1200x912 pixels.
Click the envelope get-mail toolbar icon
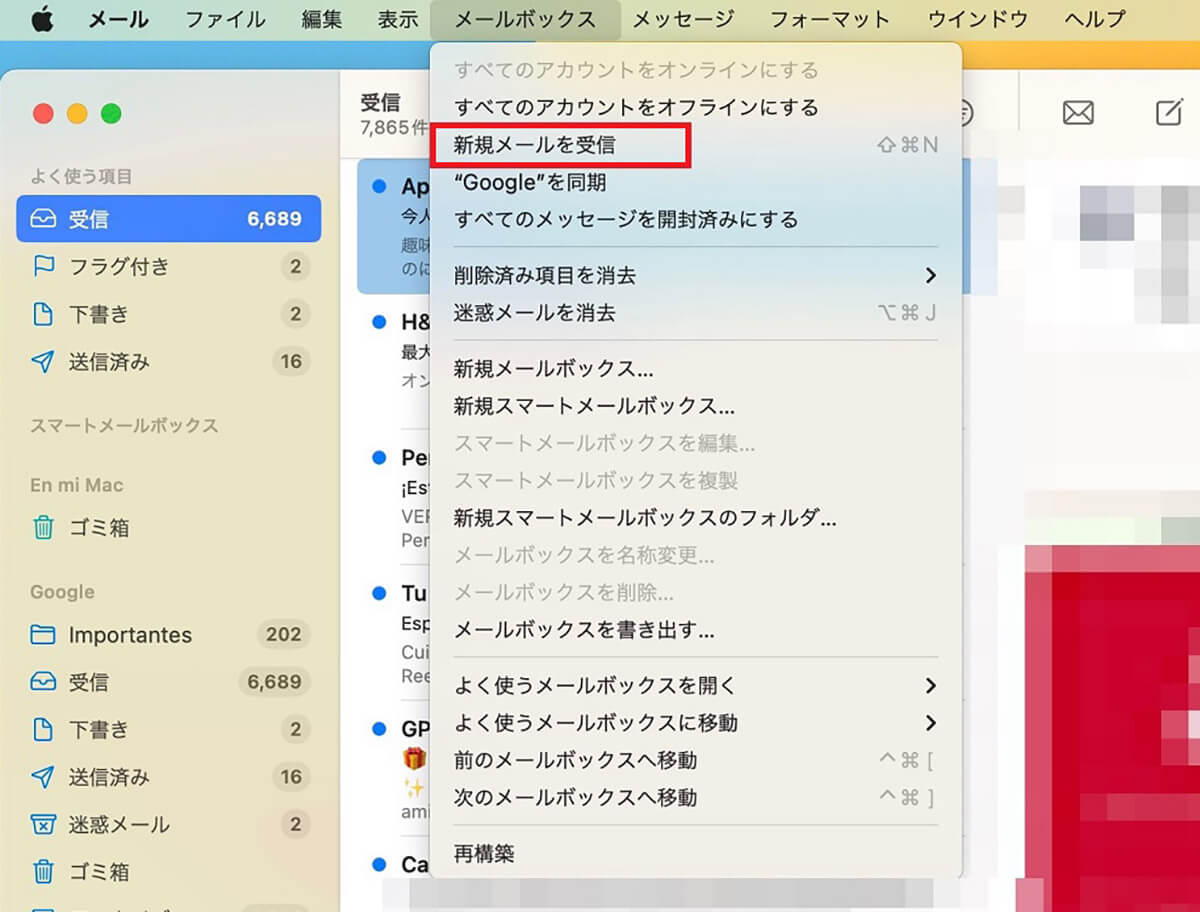pyautogui.click(x=1078, y=113)
